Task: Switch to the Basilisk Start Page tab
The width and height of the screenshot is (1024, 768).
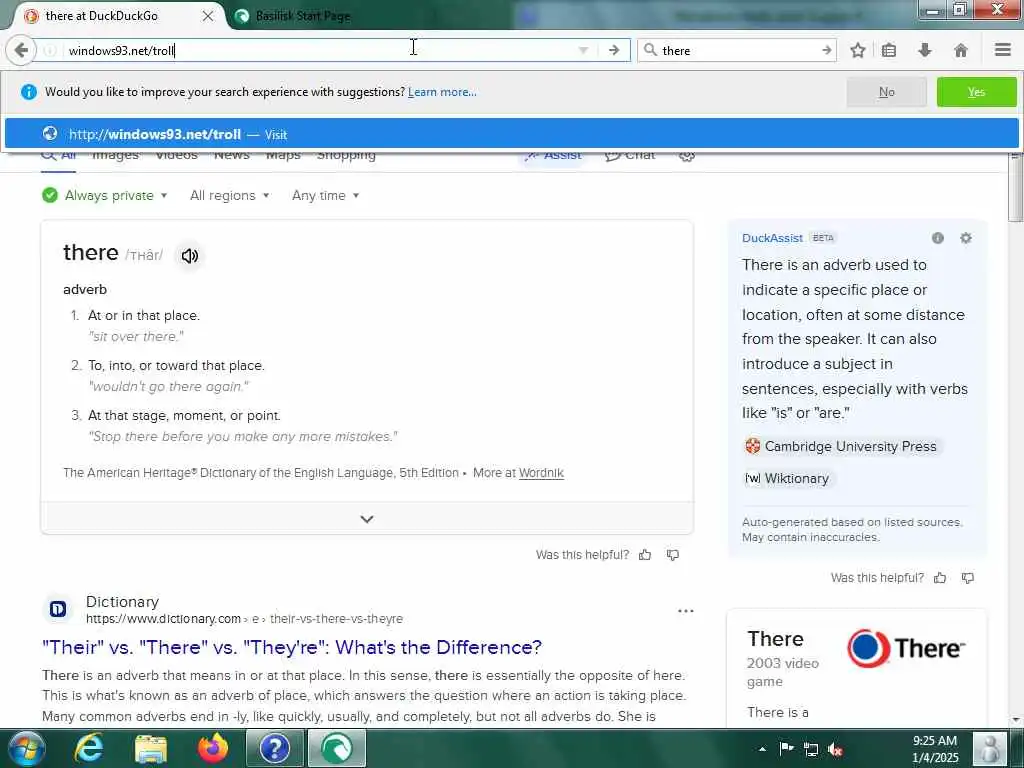Action: click(302, 16)
